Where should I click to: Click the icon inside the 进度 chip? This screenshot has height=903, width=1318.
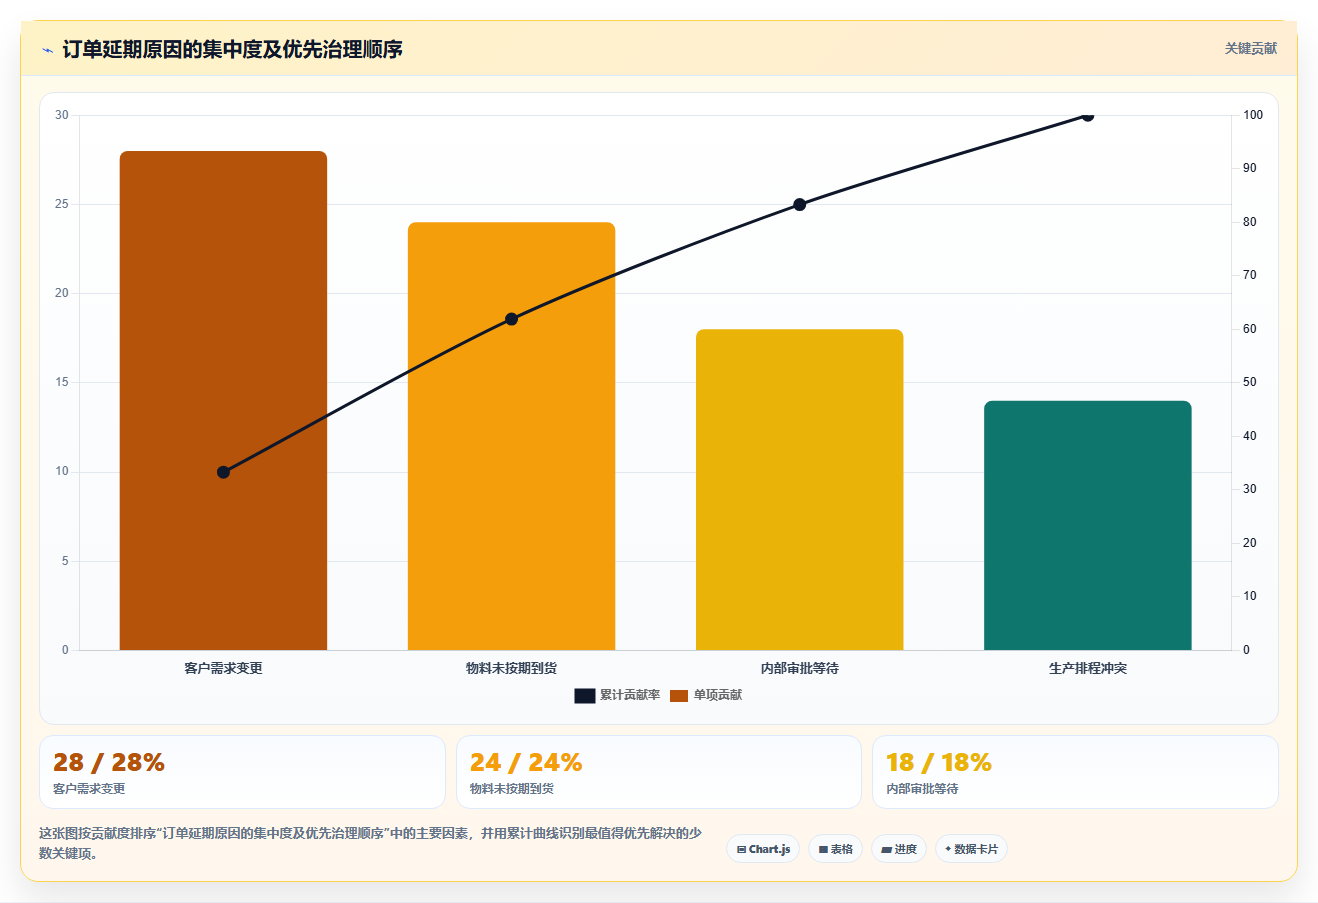point(886,849)
